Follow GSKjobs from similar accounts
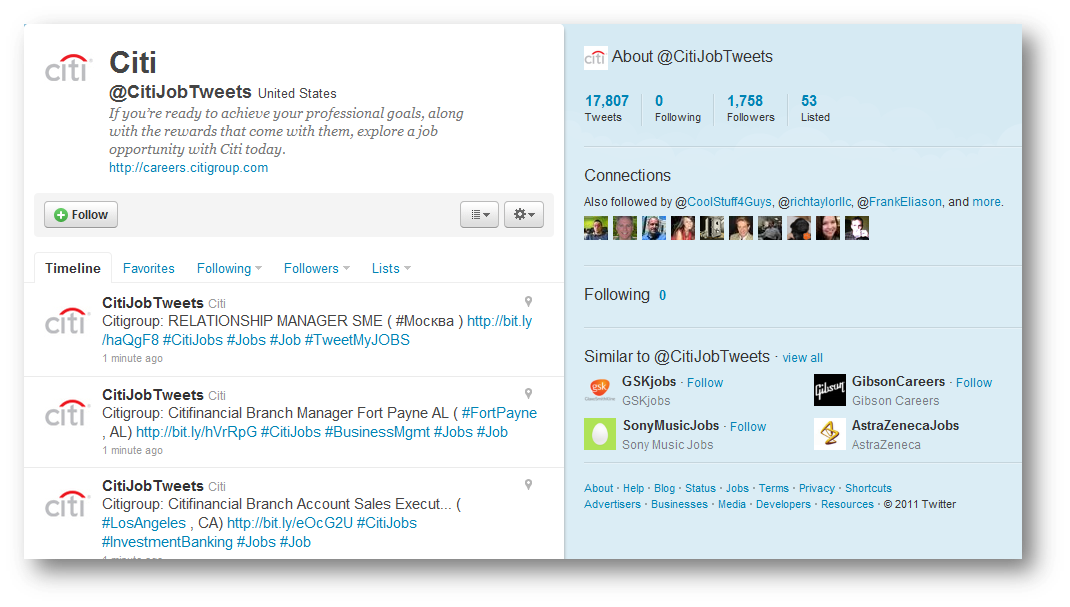Image resolution: width=1070 pixels, height=607 pixels. pyautogui.click(x=705, y=382)
